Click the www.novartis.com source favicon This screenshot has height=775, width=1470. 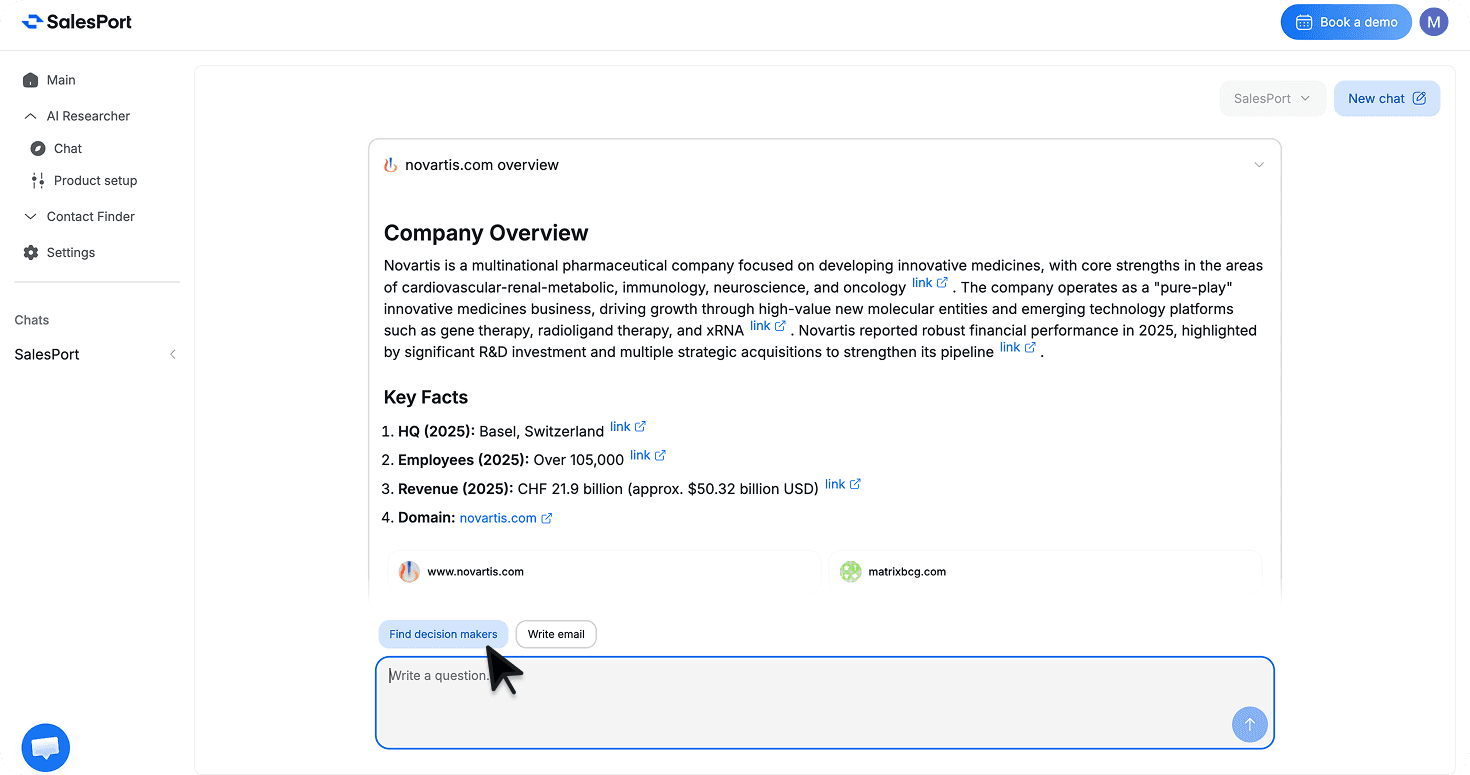point(409,572)
